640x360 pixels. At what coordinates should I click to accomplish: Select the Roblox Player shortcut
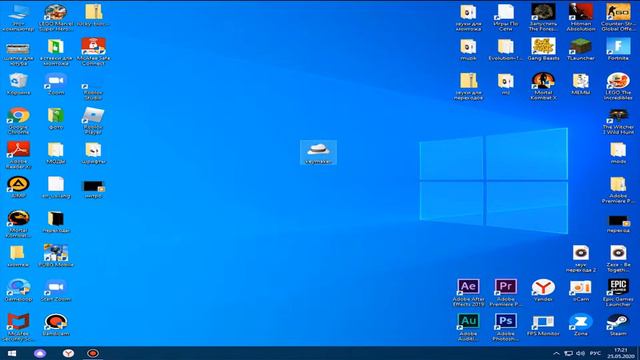point(93,121)
